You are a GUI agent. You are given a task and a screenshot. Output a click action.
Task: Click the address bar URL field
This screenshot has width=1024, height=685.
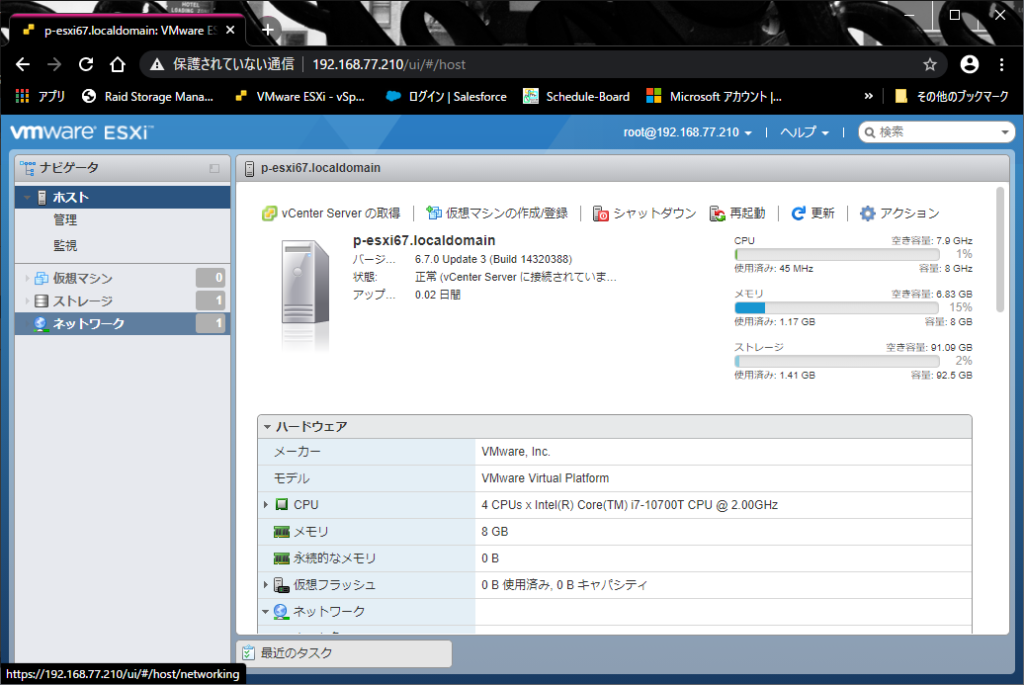542,64
